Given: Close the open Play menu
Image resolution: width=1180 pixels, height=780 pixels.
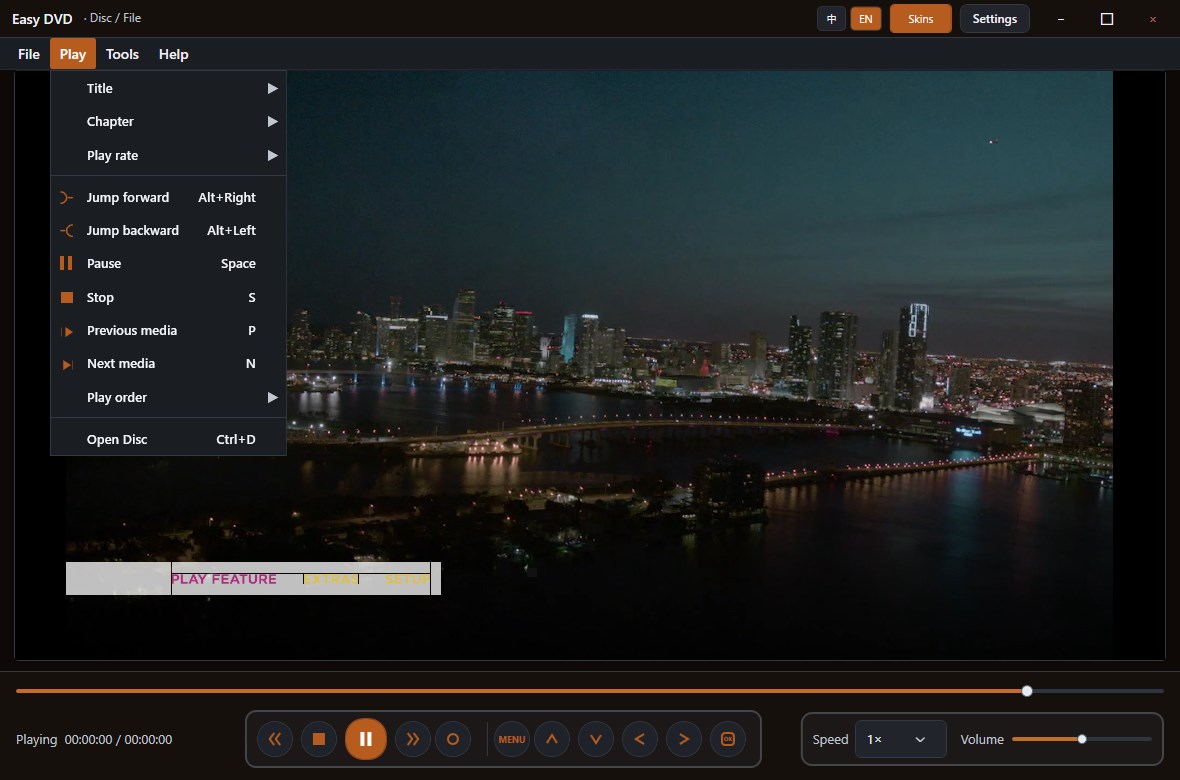Looking at the screenshot, I should (x=73, y=54).
